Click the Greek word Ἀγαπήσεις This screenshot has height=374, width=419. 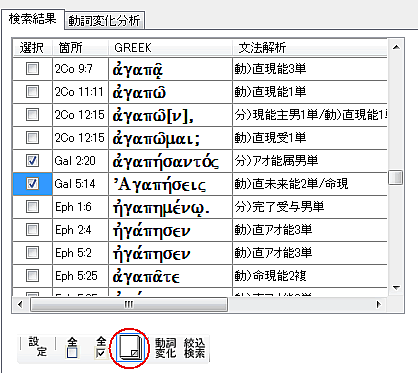click(160, 185)
